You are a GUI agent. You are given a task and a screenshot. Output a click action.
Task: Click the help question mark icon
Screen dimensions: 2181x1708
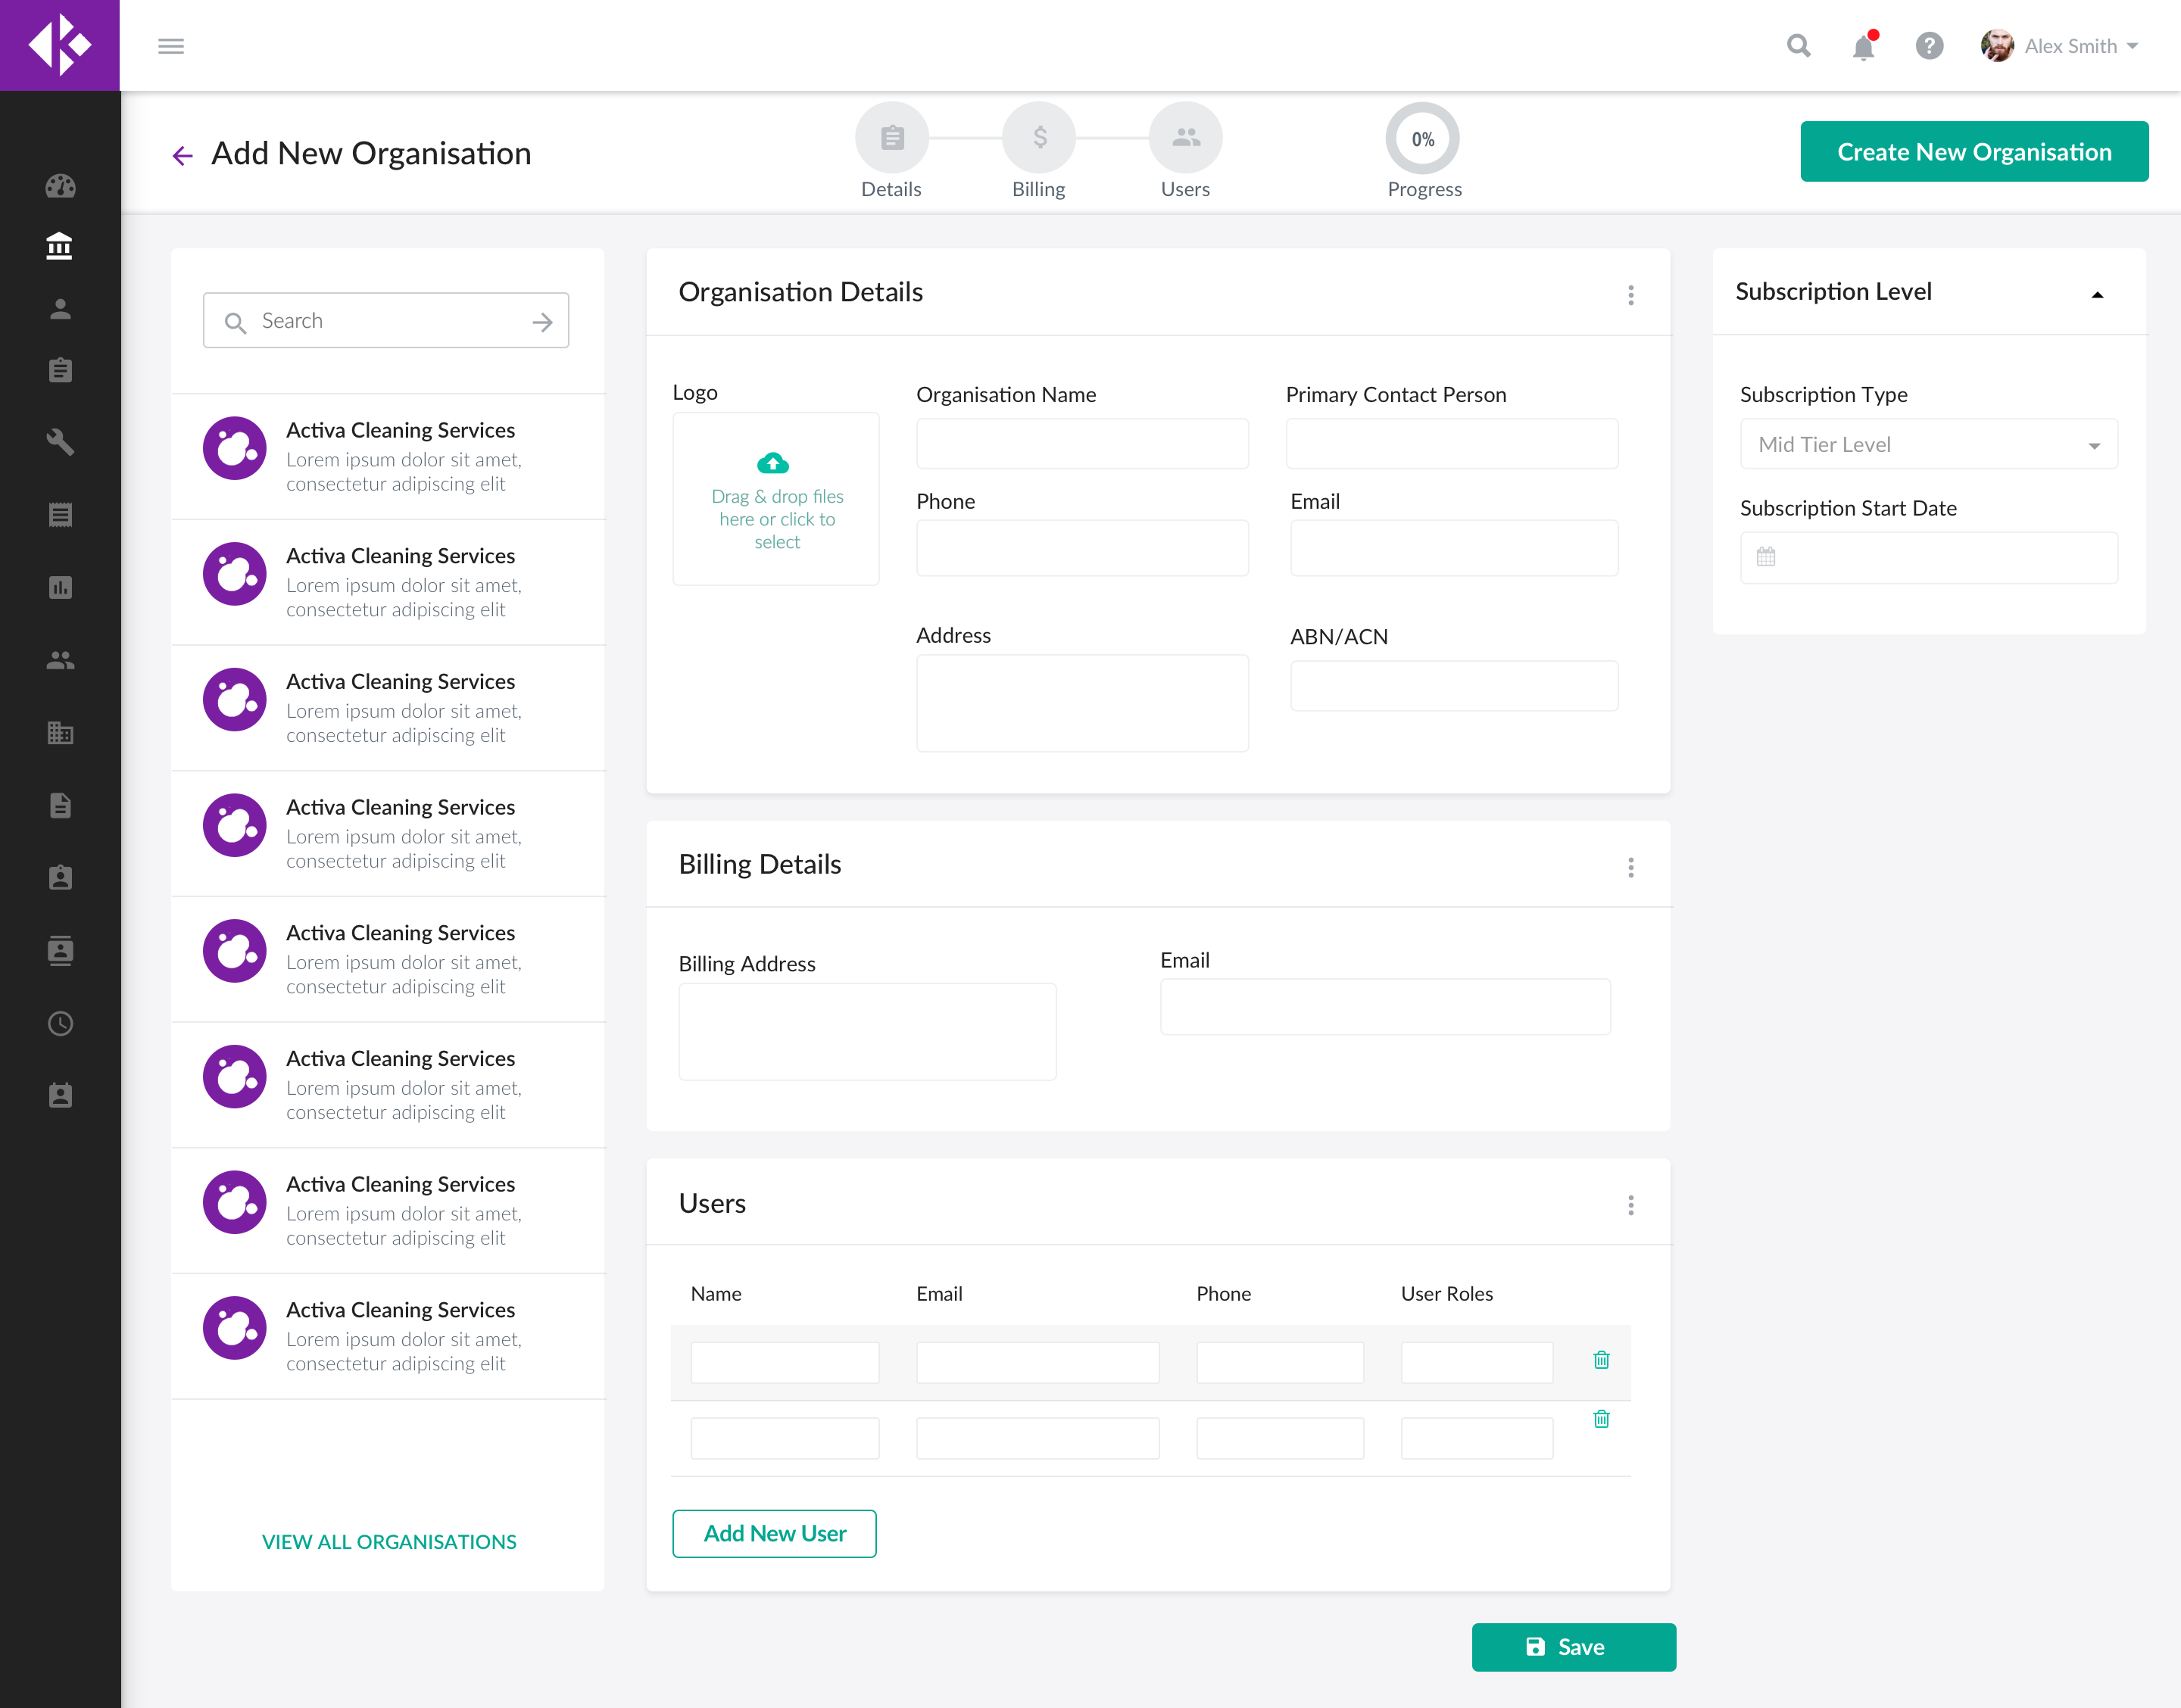(x=1929, y=46)
